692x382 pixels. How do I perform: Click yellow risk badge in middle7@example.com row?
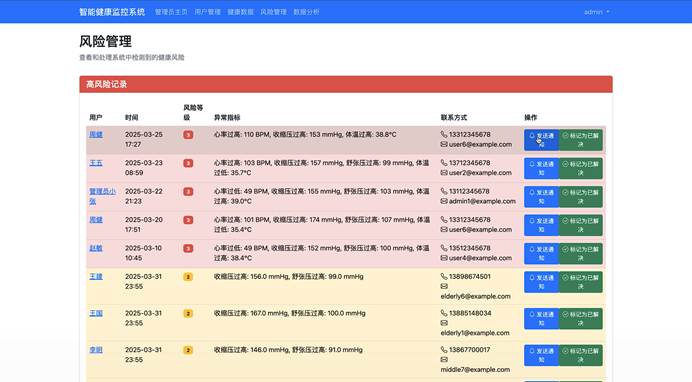pyautogui.click(x=188, y=350)
